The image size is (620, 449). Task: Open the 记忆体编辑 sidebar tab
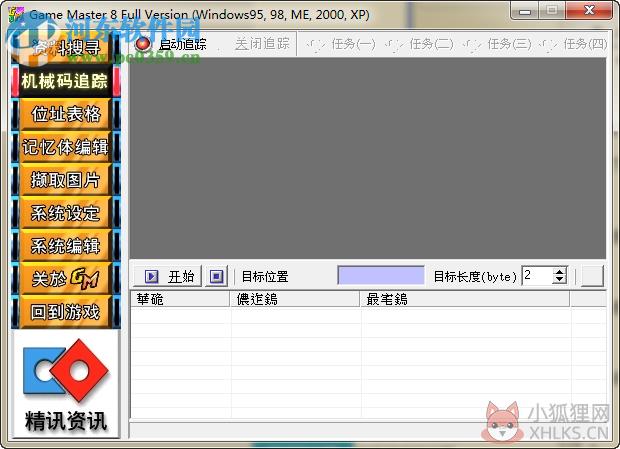pyautogui.click(x=66, y=147)
